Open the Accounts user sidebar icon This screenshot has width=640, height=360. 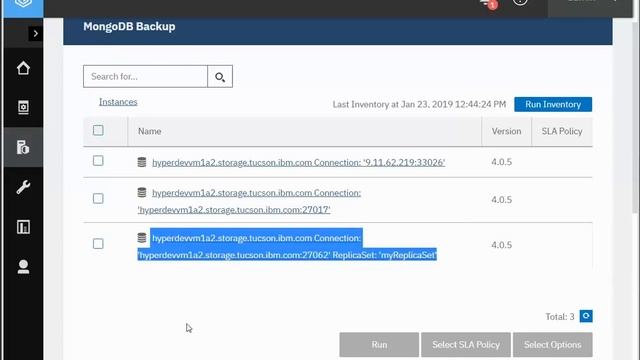[23, 267]
